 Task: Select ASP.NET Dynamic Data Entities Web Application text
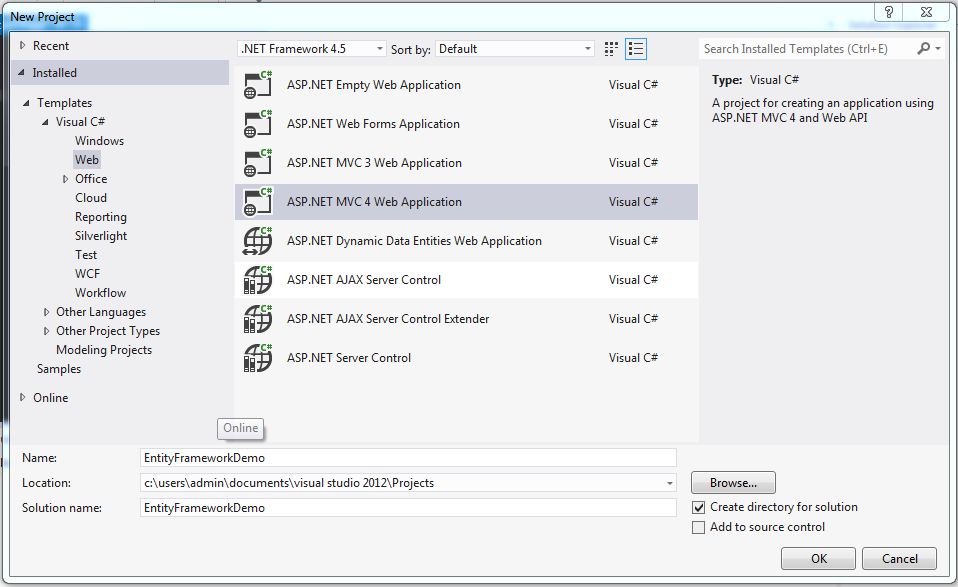click(414, 241)
